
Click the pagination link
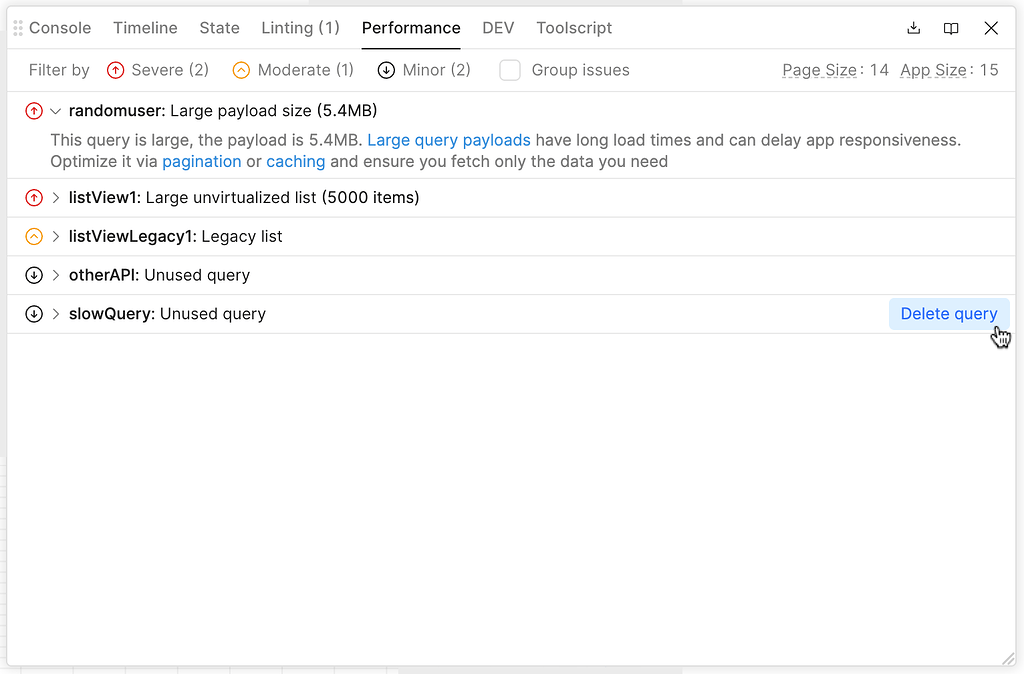[203, 161]
